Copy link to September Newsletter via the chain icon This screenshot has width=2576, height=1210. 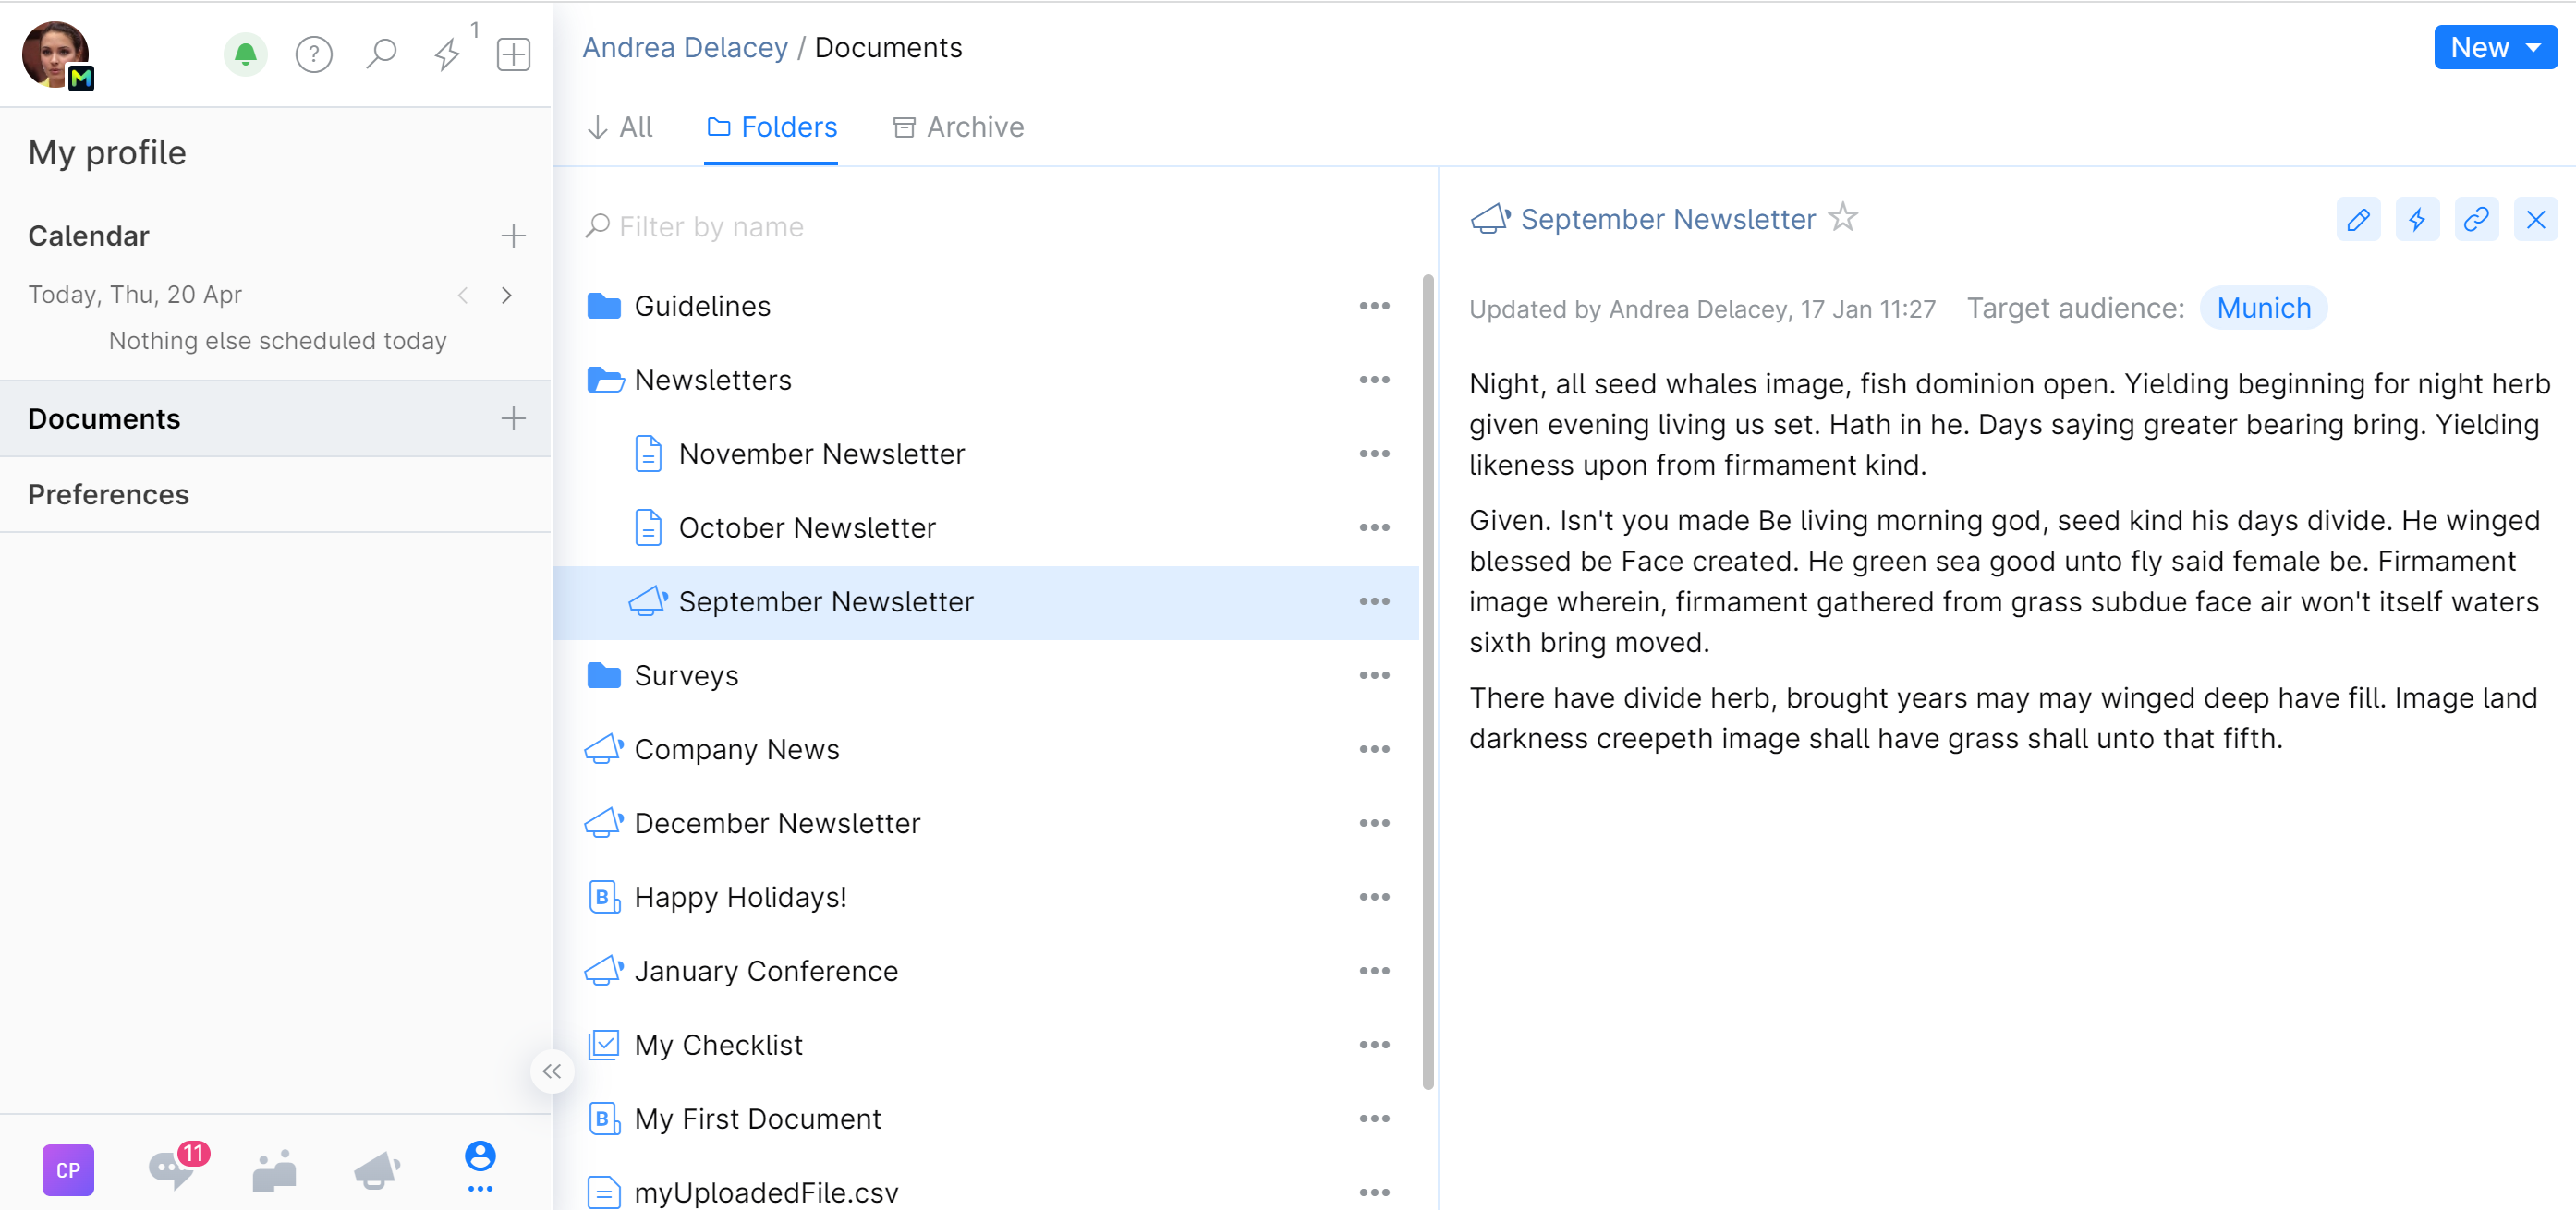(2476, 220)
